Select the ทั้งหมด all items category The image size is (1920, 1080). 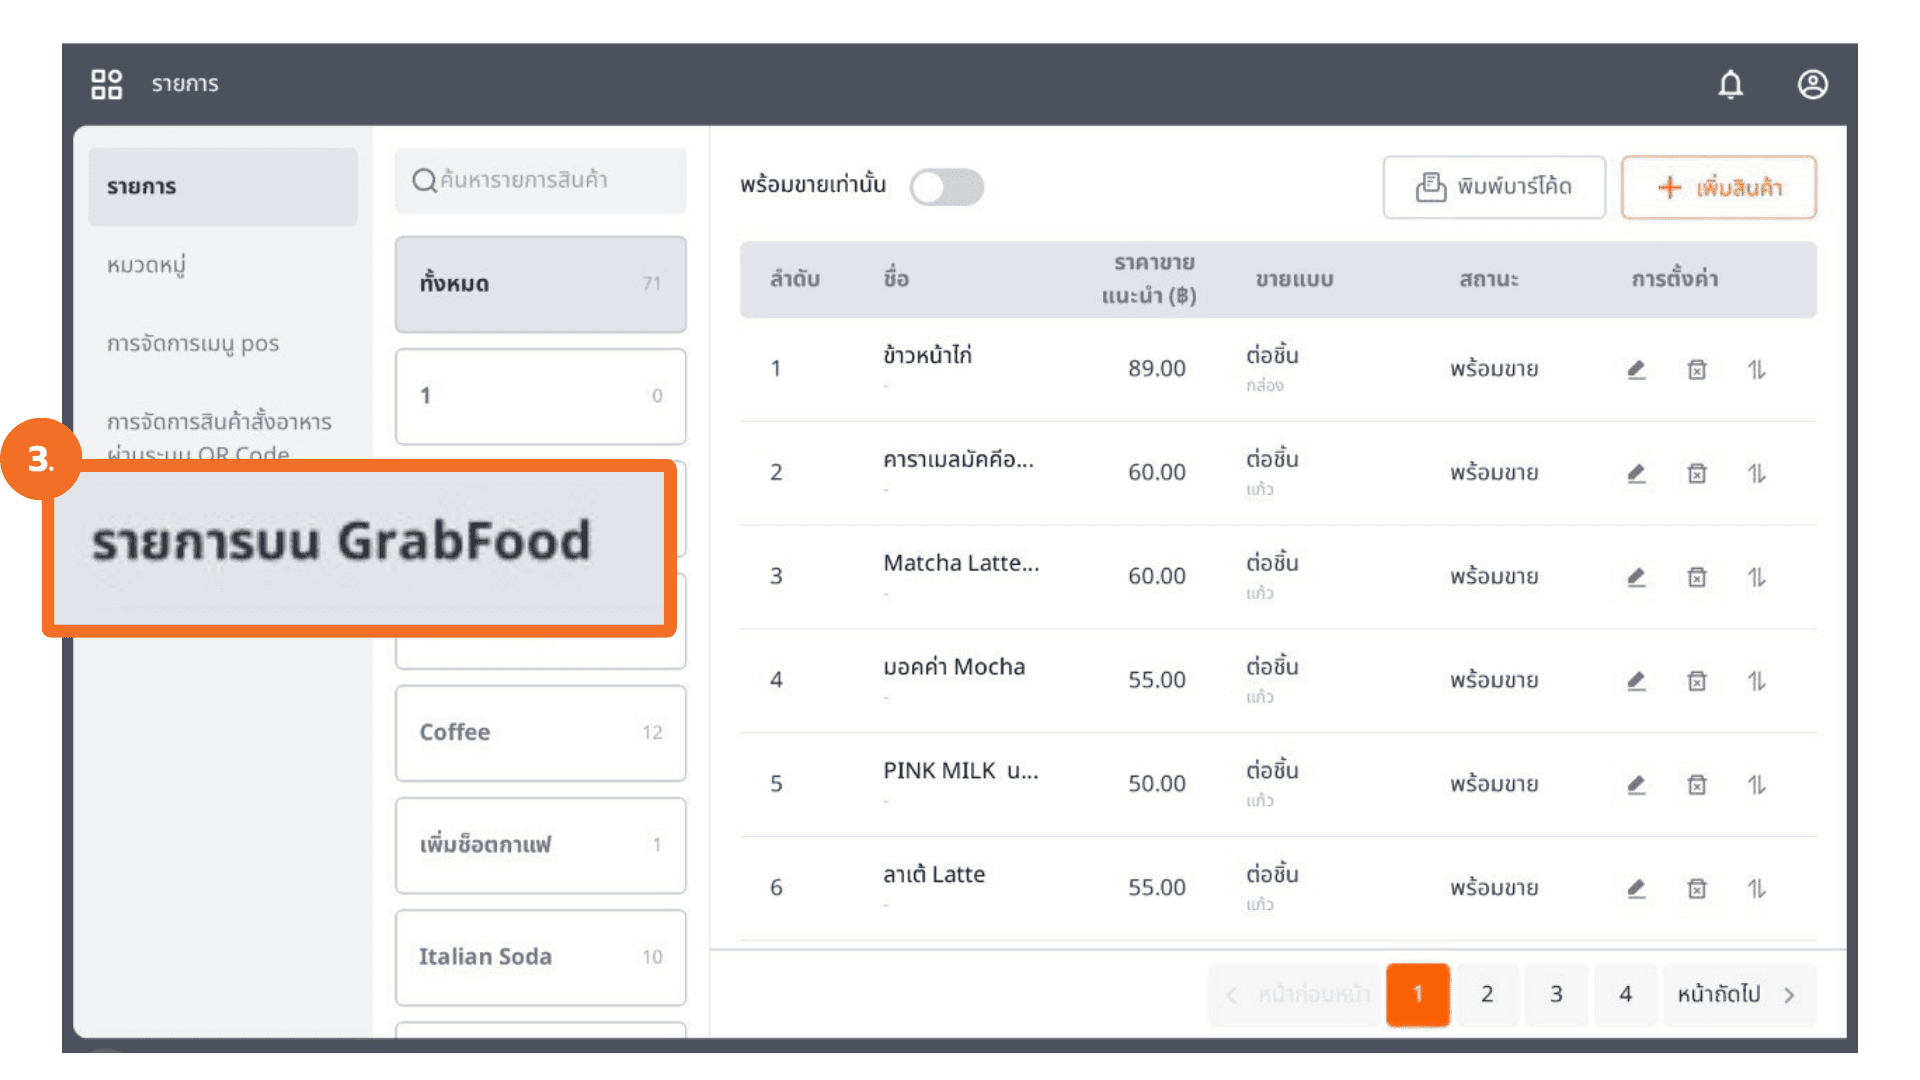540,284
